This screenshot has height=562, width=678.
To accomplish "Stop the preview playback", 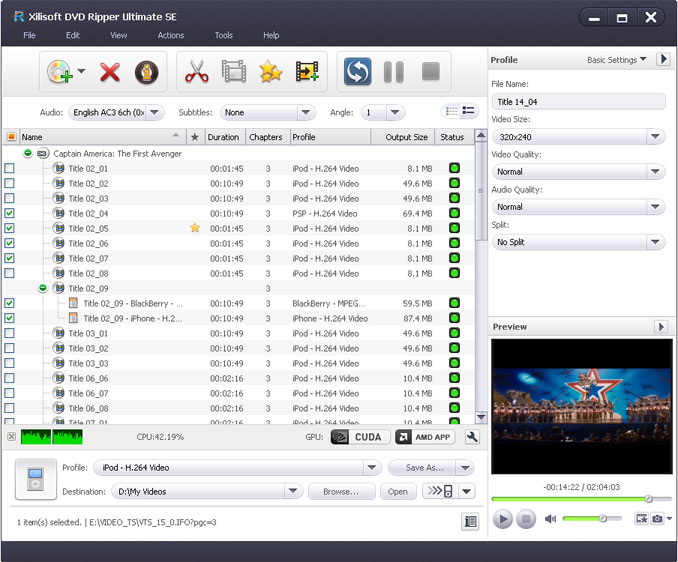I will (x=526, y=518).
